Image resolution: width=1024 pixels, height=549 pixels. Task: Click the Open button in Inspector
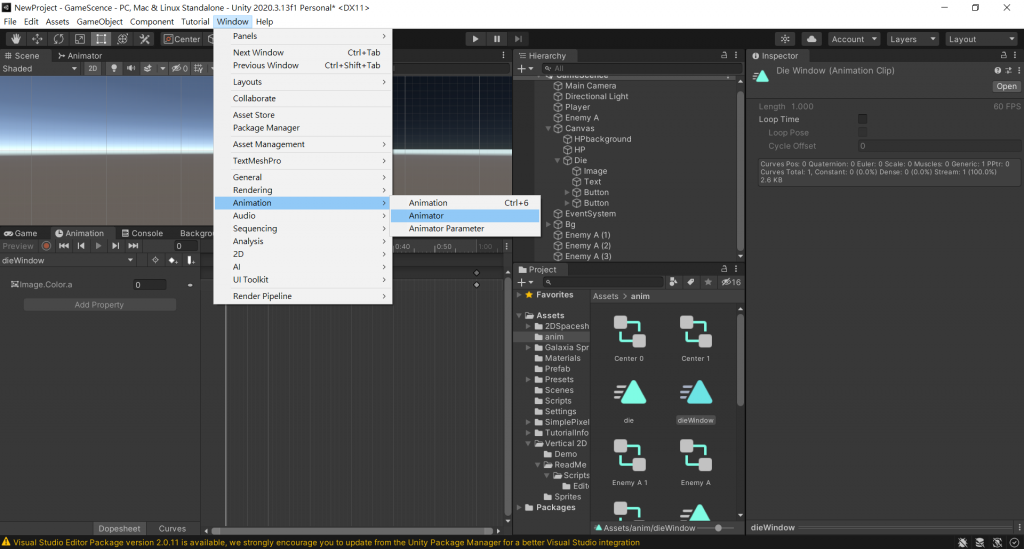pyautogui.click(x=1006, y=86)
